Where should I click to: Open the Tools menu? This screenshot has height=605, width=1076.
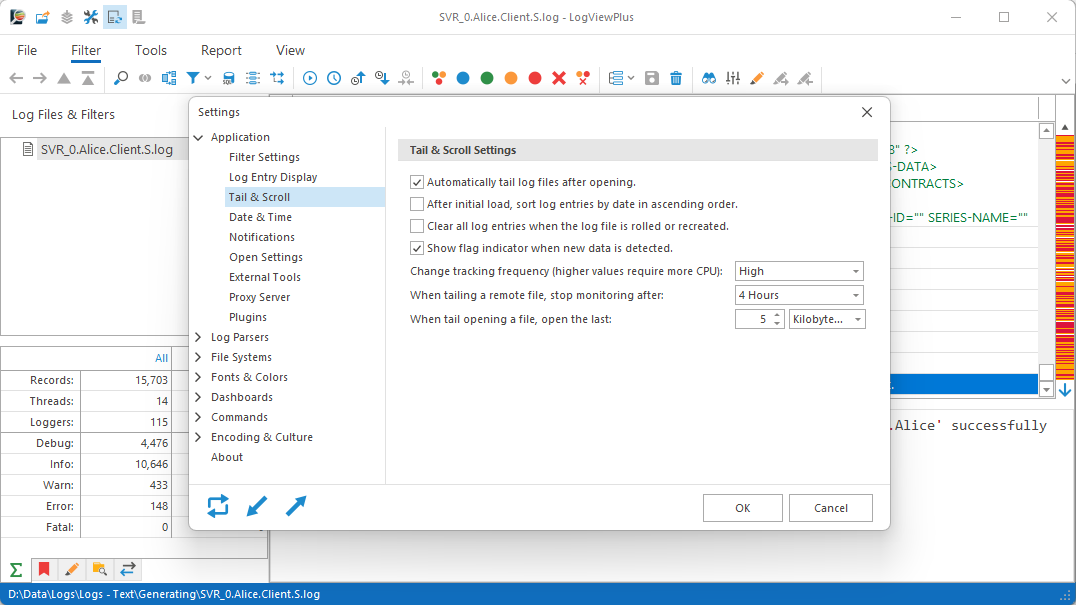[x=150, y=50]
